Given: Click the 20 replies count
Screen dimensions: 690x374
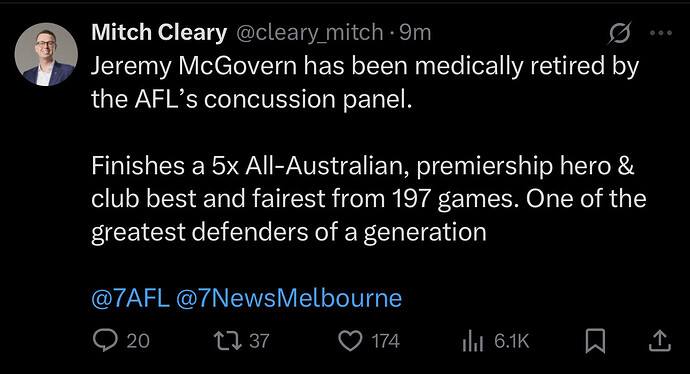Looking at the screenshot, I should pos(138,341).
